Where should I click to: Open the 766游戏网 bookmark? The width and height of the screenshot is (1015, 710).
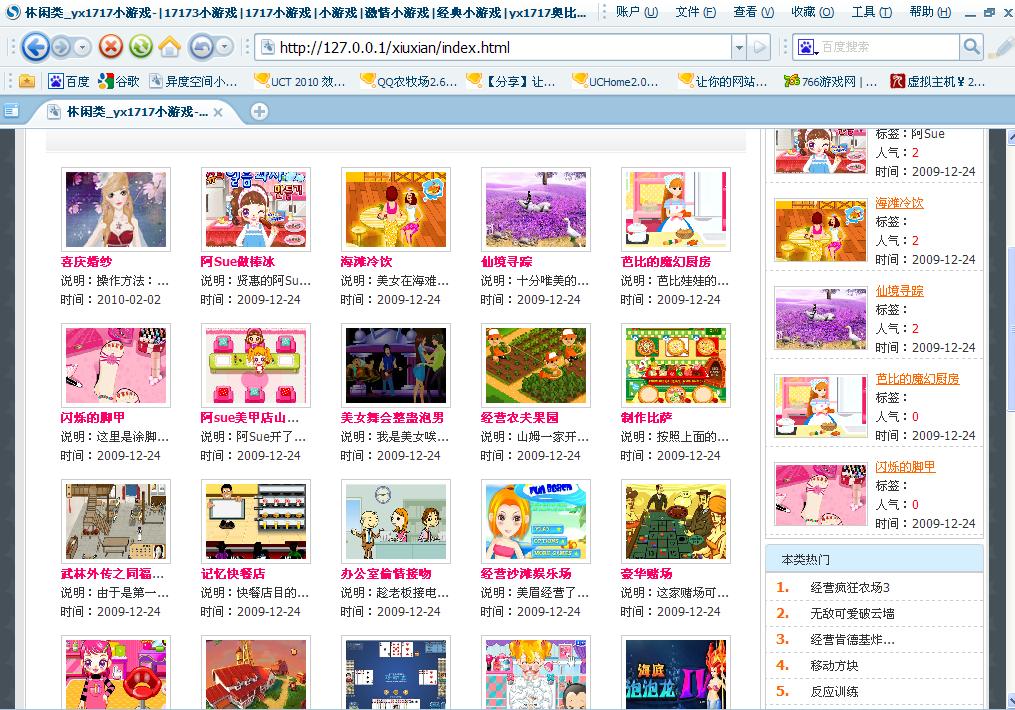830,81
